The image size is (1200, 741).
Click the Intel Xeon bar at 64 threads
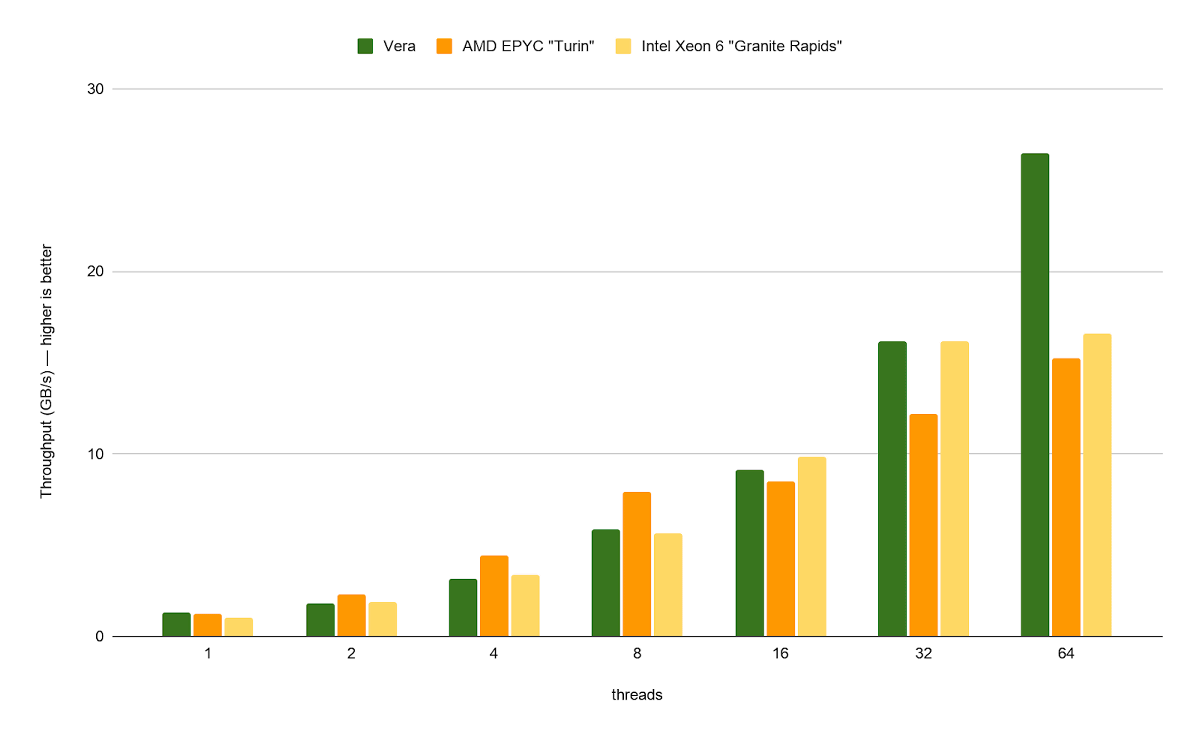1097,485
